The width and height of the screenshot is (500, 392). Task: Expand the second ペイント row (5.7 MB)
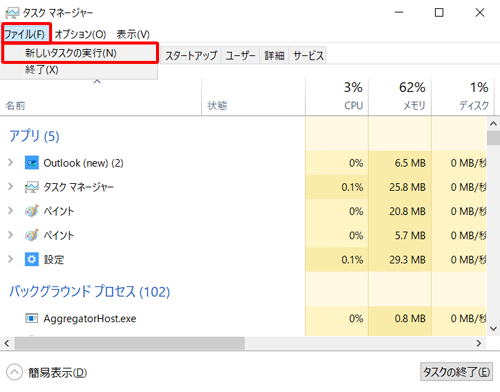(10, 235)
